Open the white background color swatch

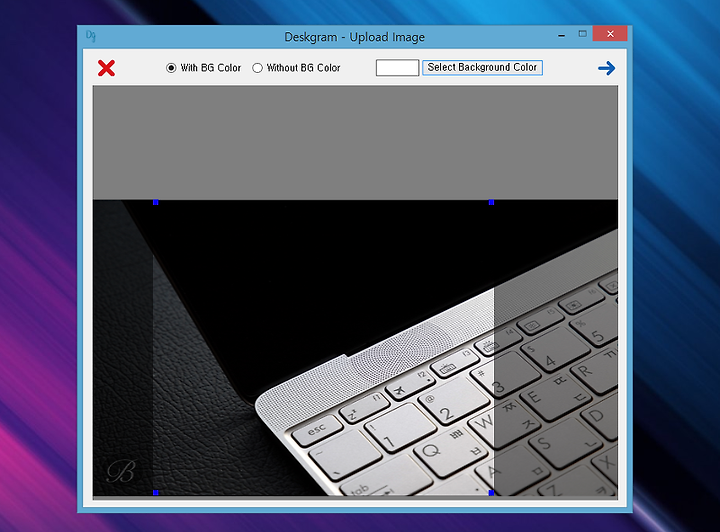click(397, 67)
